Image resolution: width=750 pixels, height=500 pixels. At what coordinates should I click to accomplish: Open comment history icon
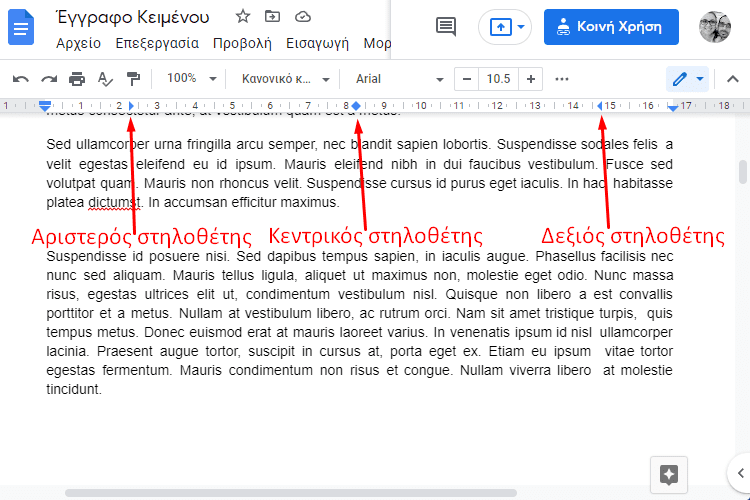(x=446, y=27)
